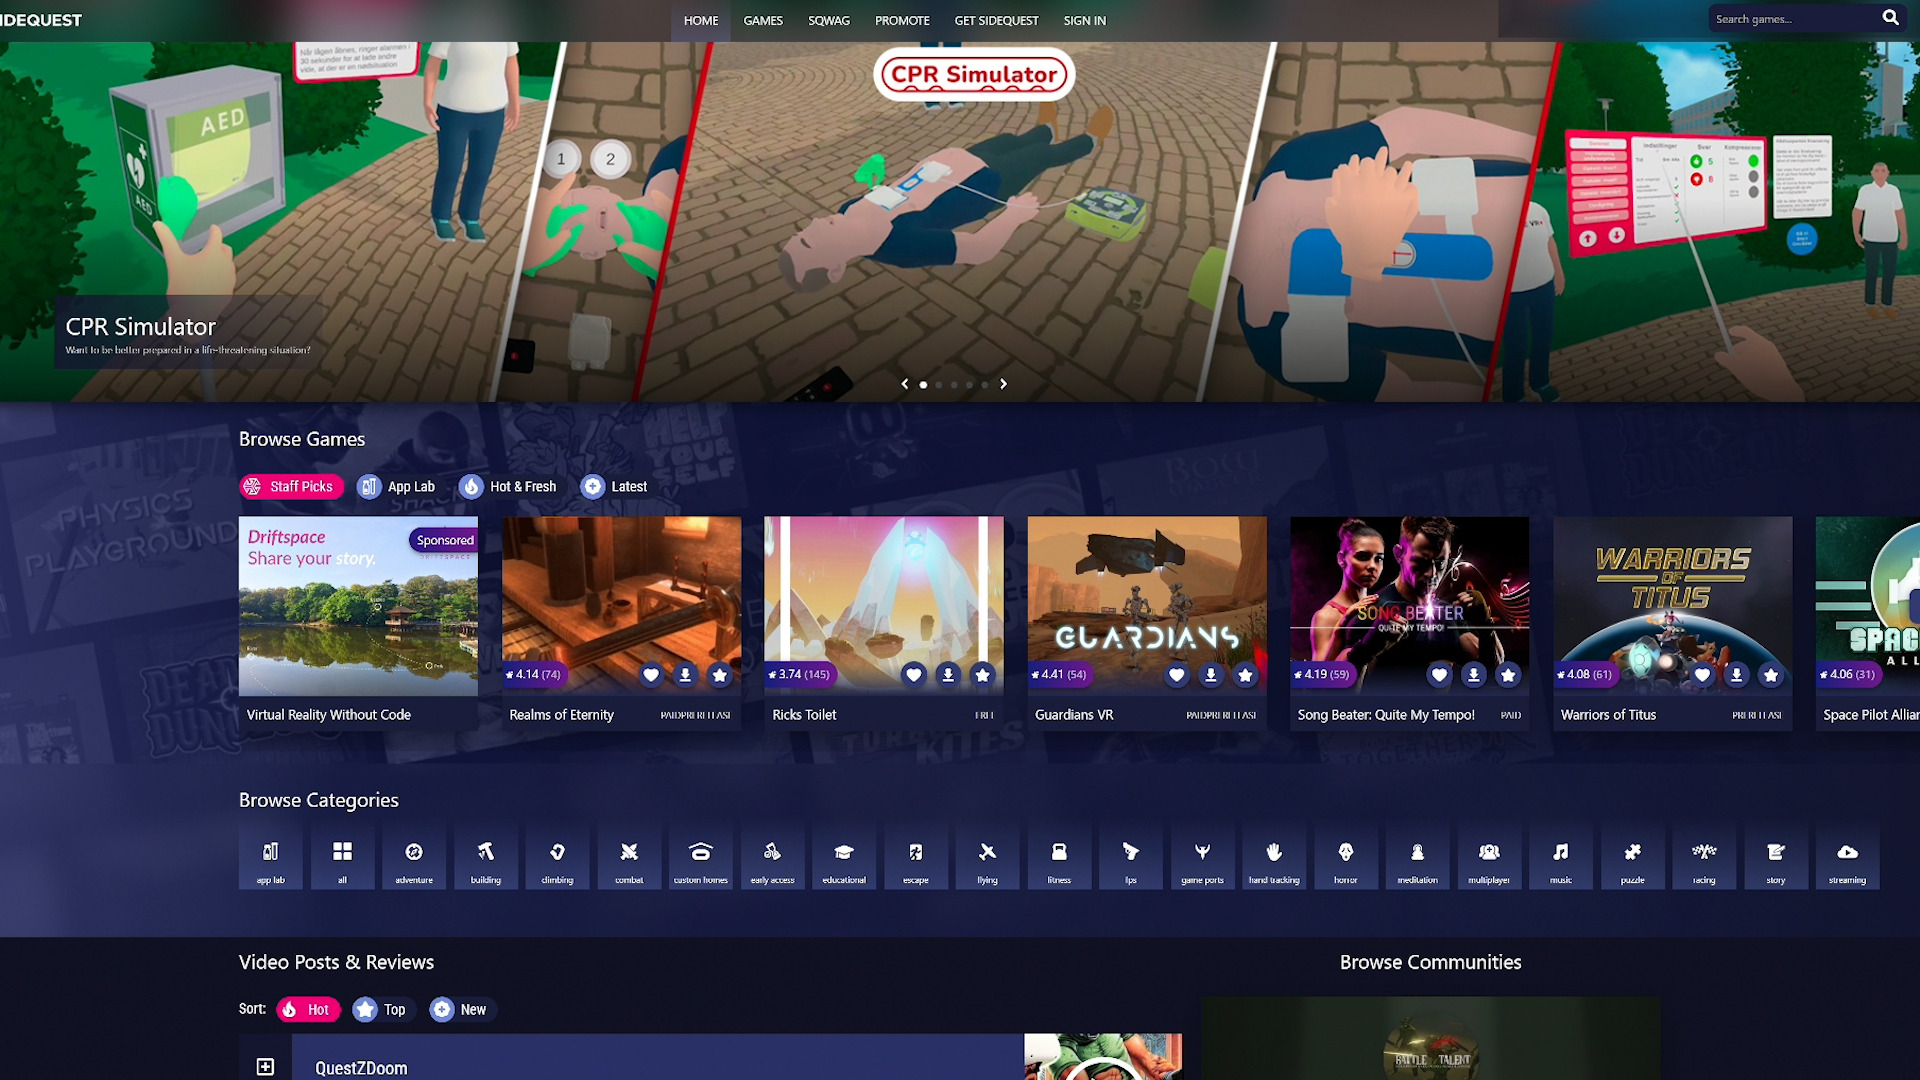Select the App Lab filter
The height and width of the screenshot is (1080, 1920).
[397, 486]
